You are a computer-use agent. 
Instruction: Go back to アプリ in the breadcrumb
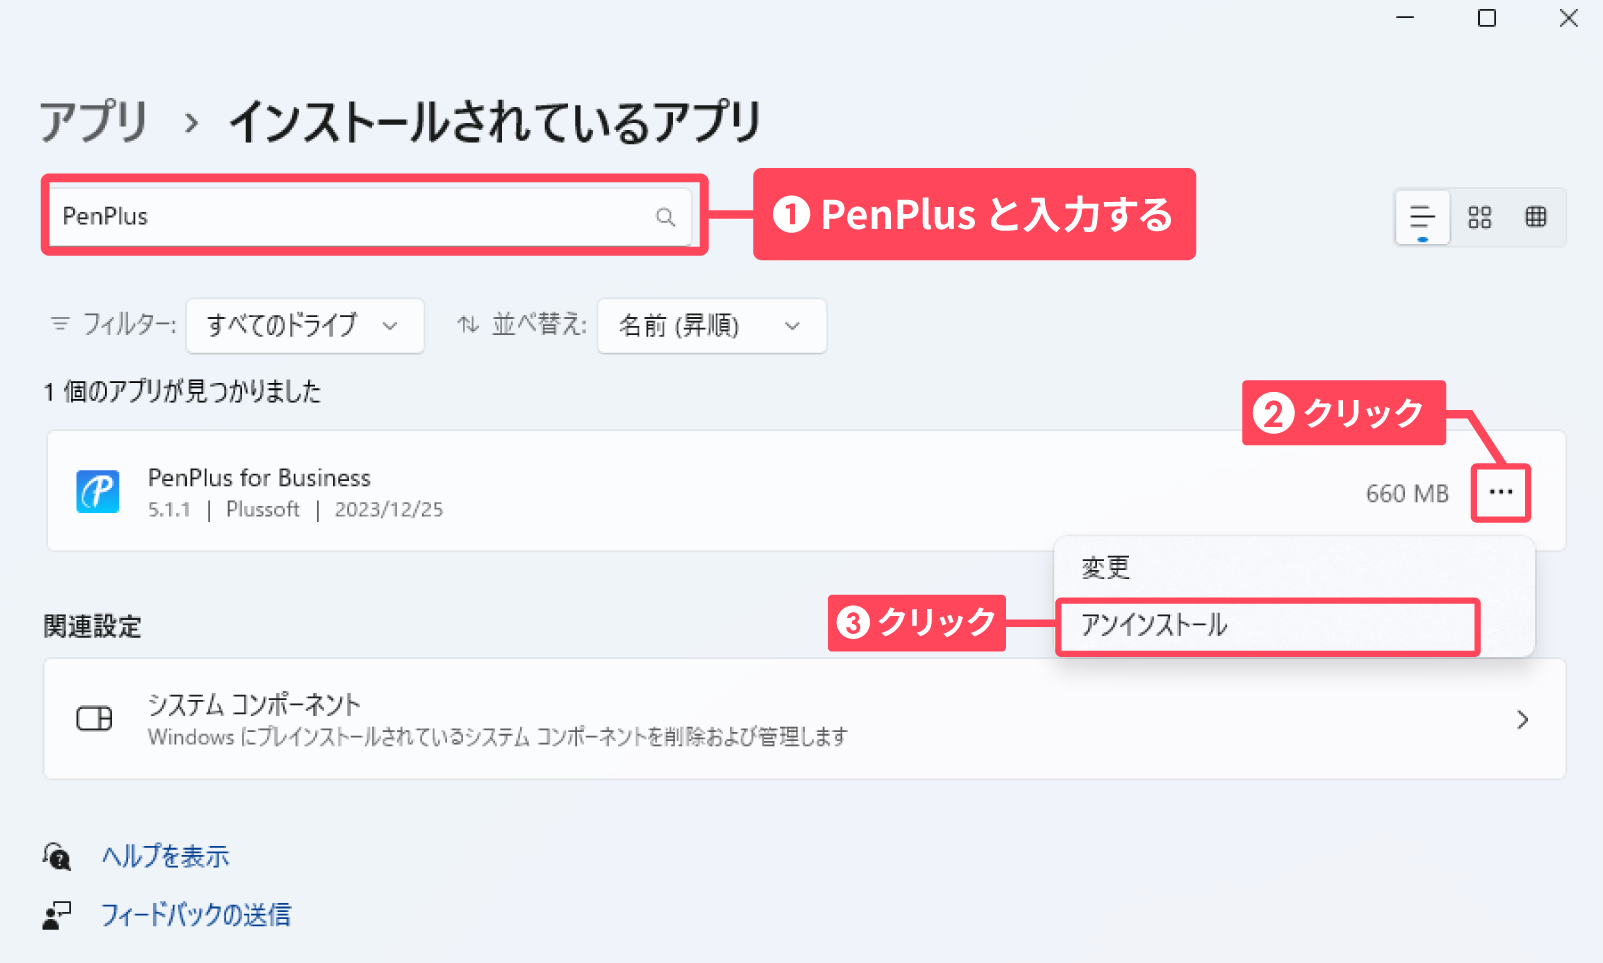pos(94,122)
